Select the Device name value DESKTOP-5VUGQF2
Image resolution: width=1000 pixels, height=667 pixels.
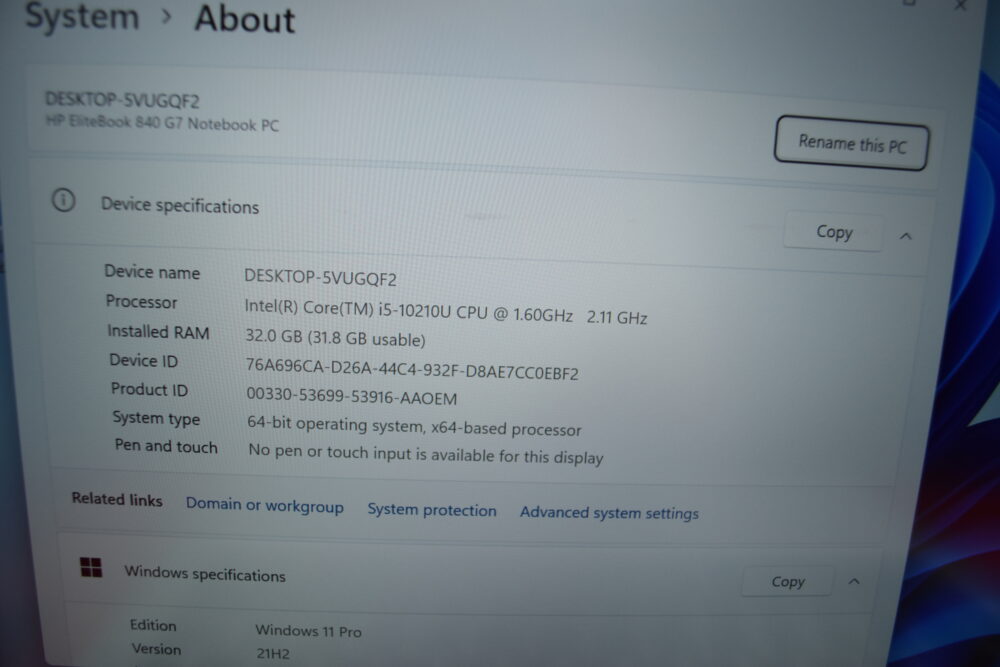point(320,278)
